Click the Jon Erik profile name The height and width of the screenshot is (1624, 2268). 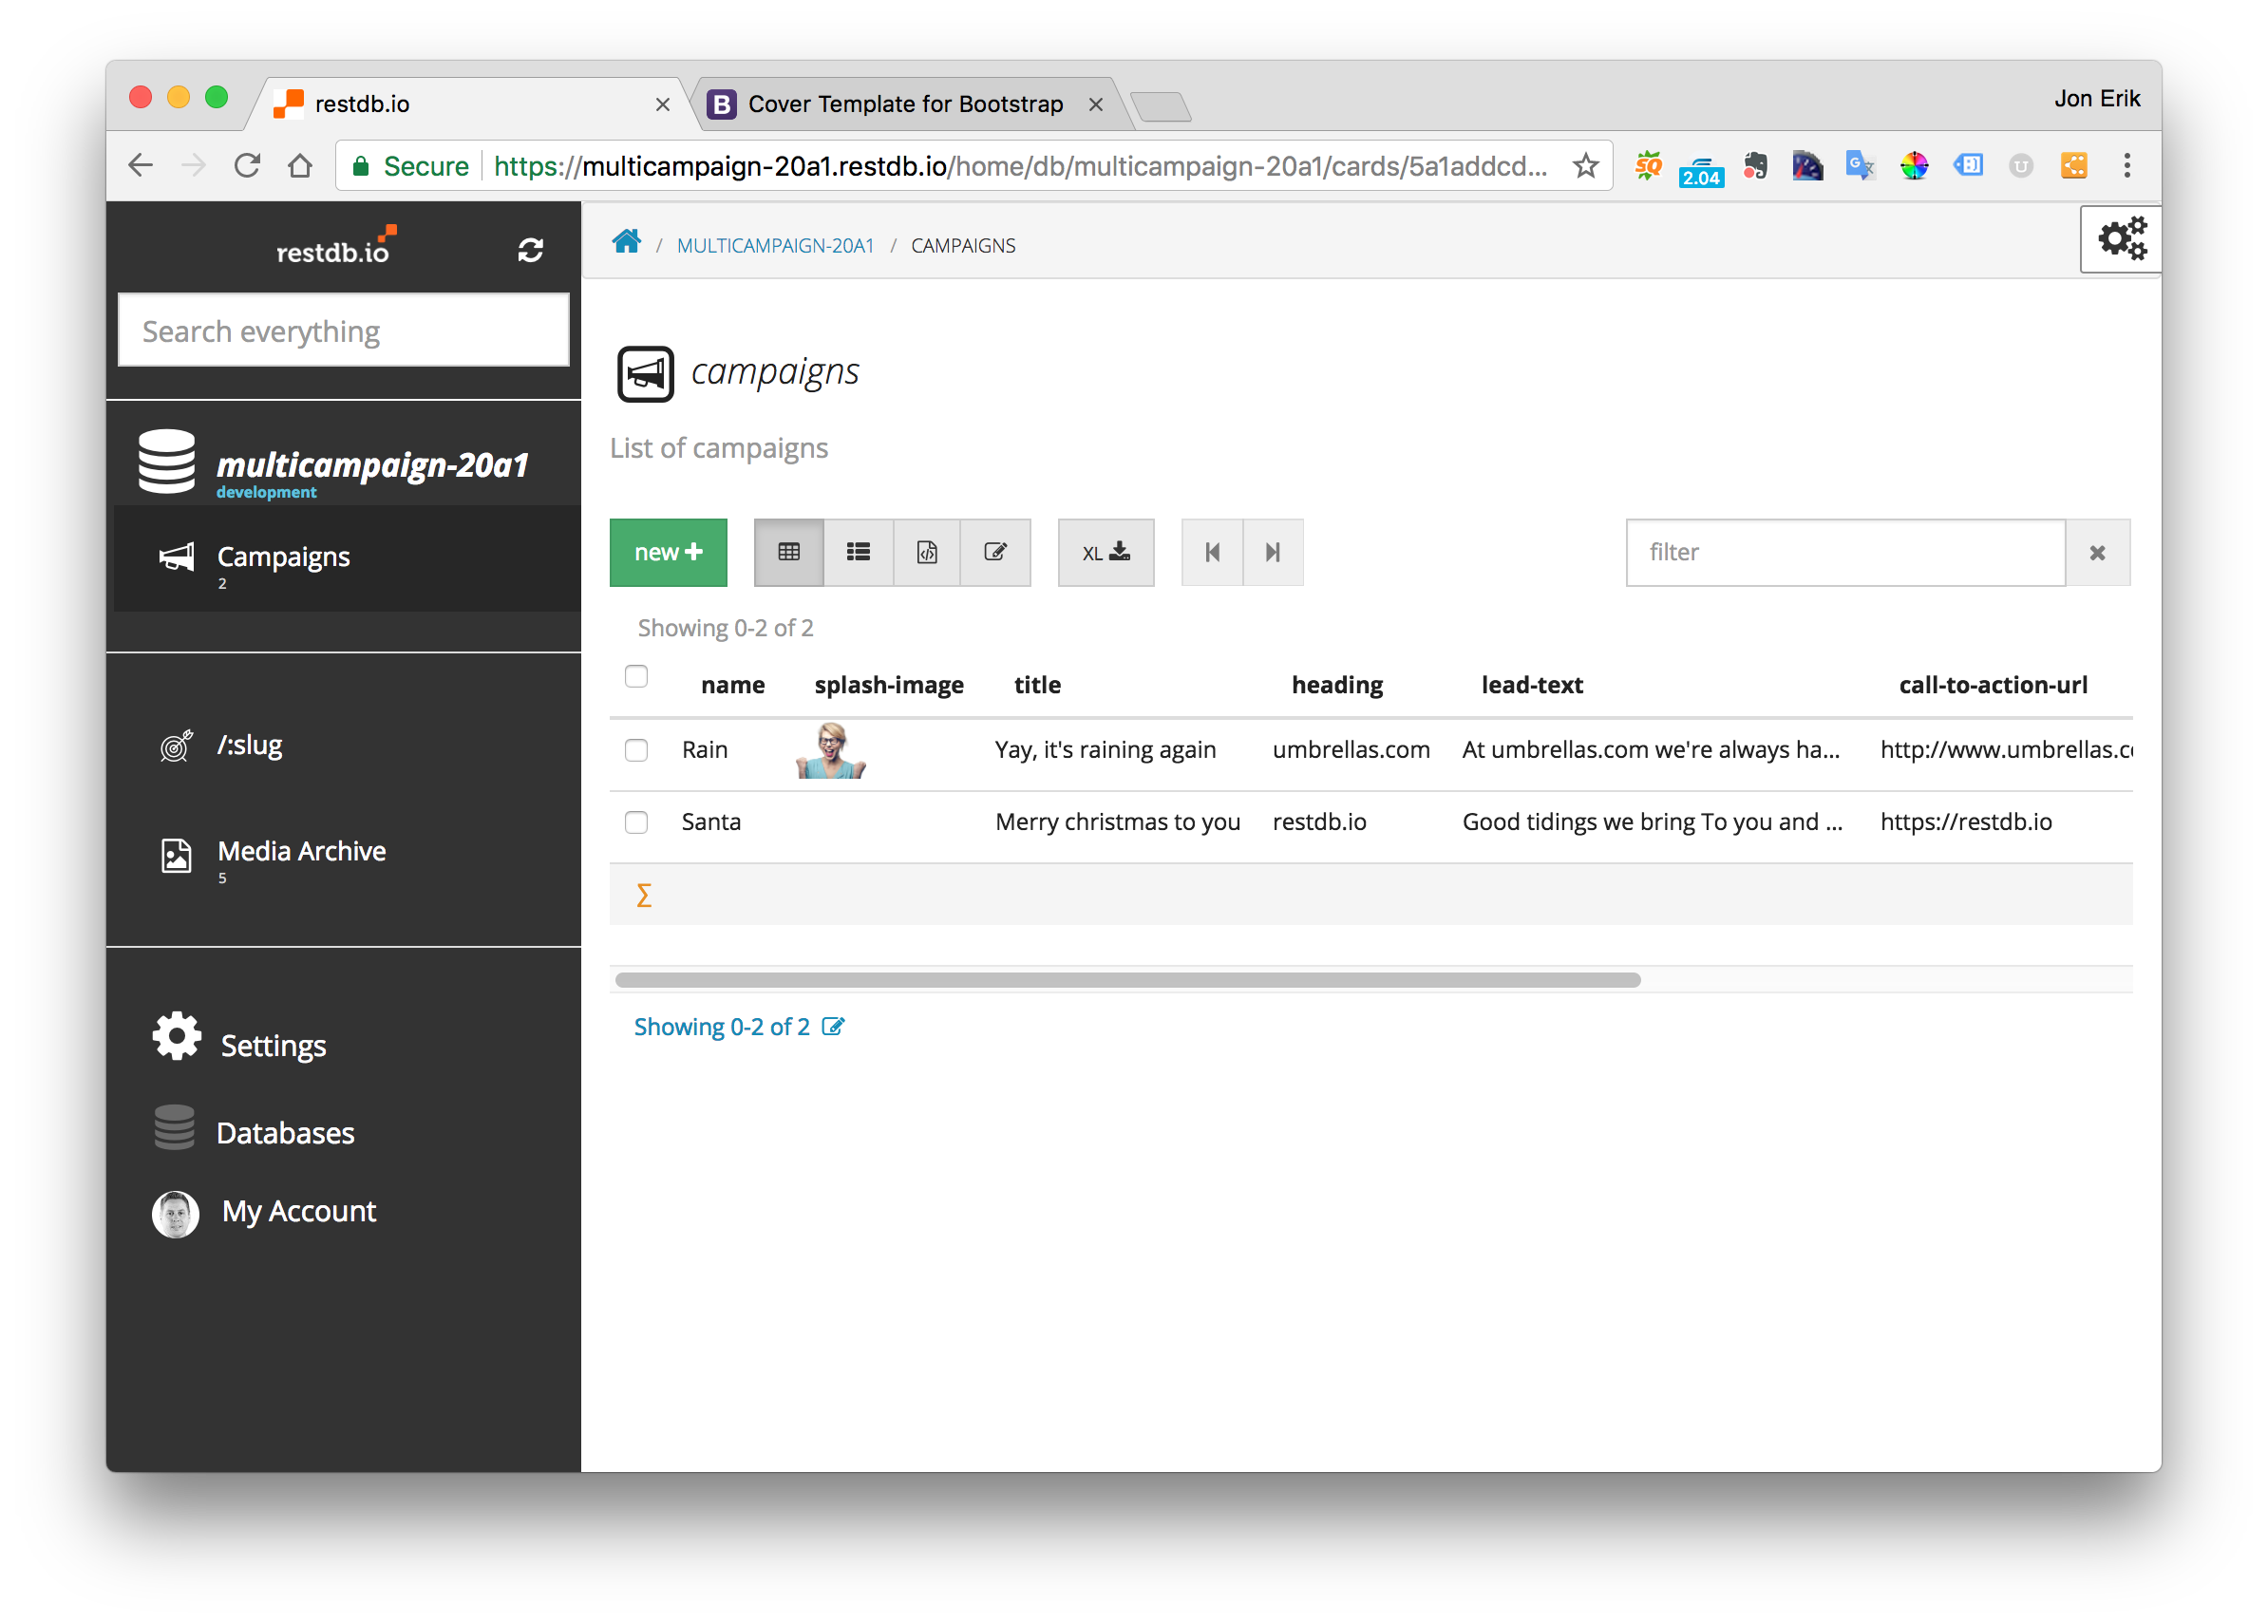click(2096, 99)
